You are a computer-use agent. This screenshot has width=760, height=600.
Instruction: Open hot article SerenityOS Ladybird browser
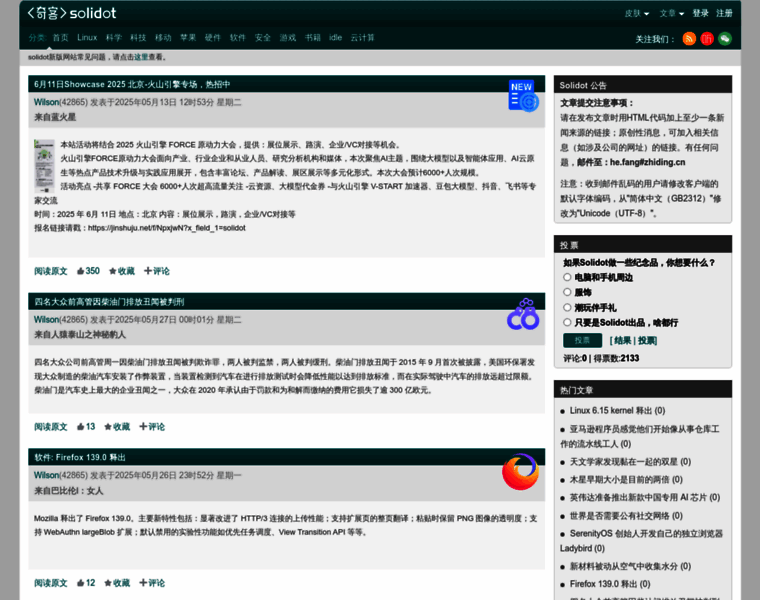tap(641, 541)
